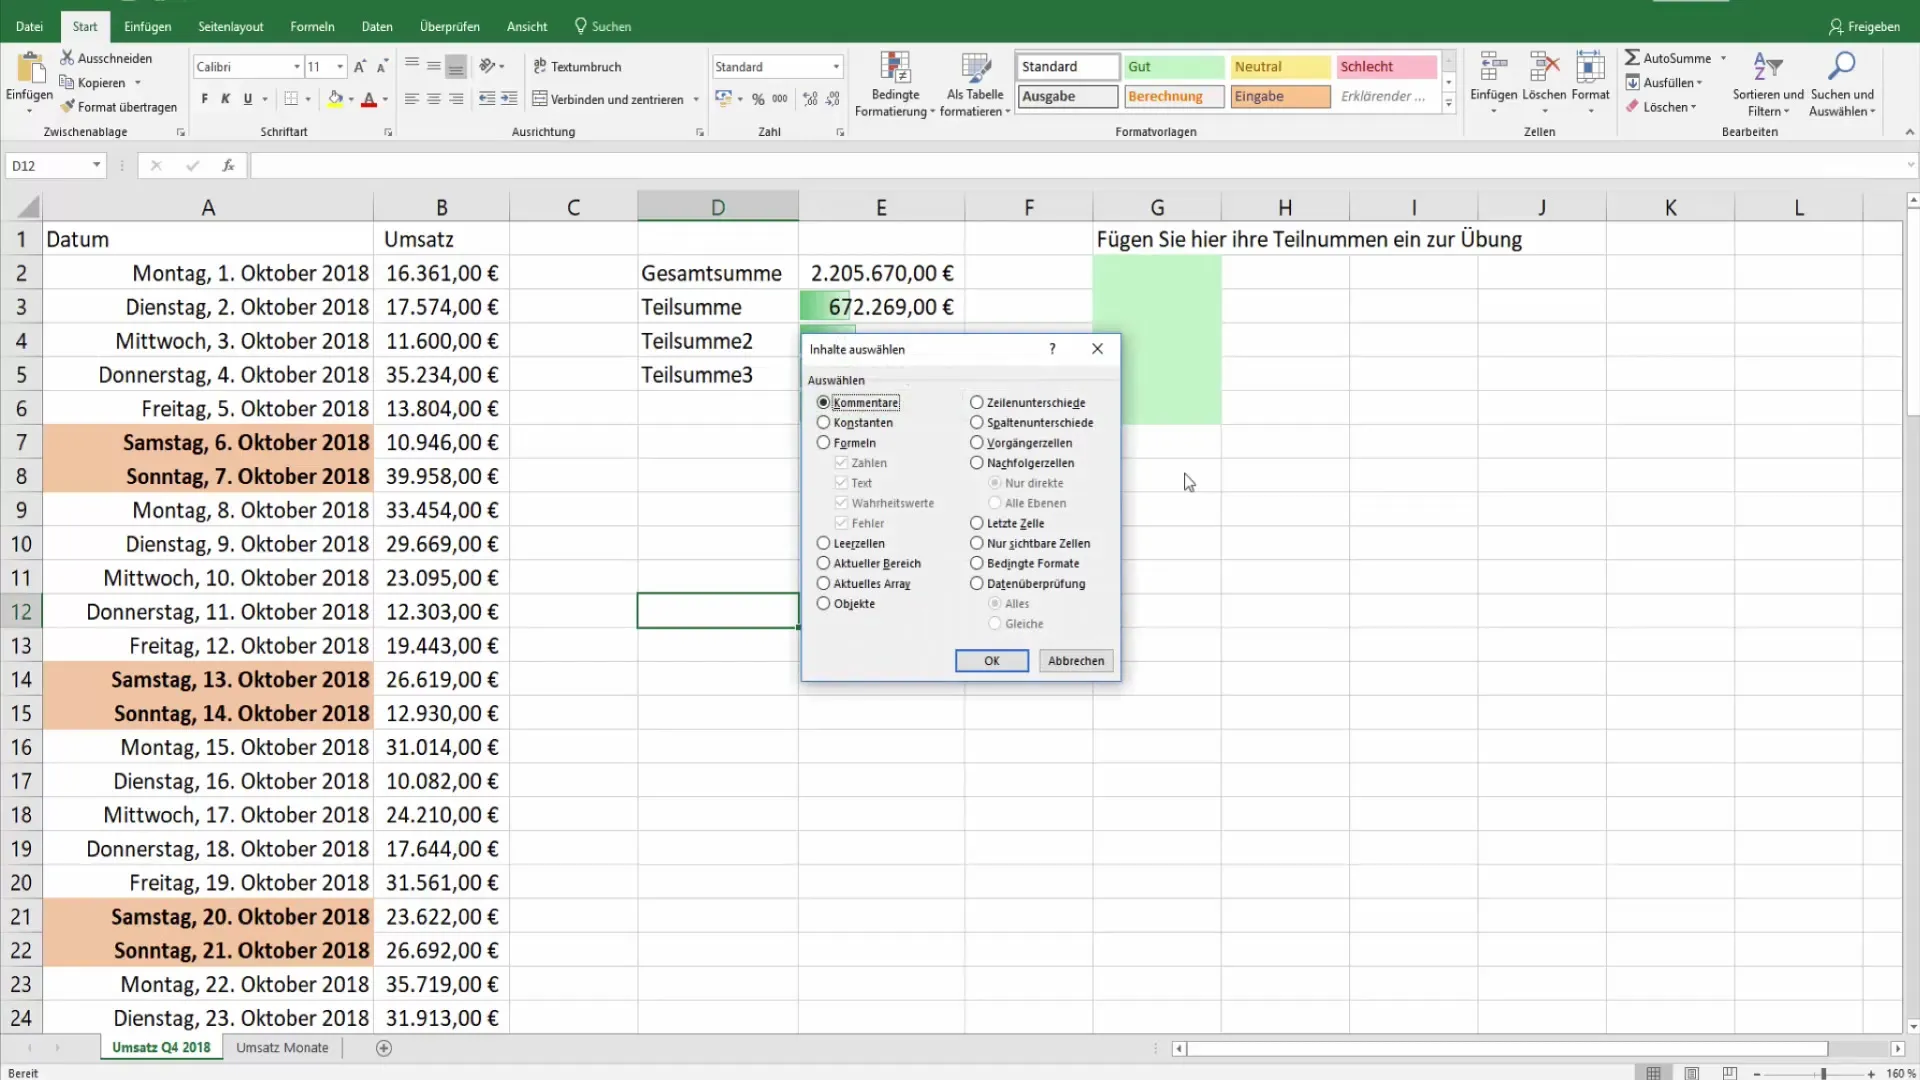The width and height of the screenshot is (1920, 1080).
Task: Click the Suchen tell-me search box
Action: pos(603,26)
